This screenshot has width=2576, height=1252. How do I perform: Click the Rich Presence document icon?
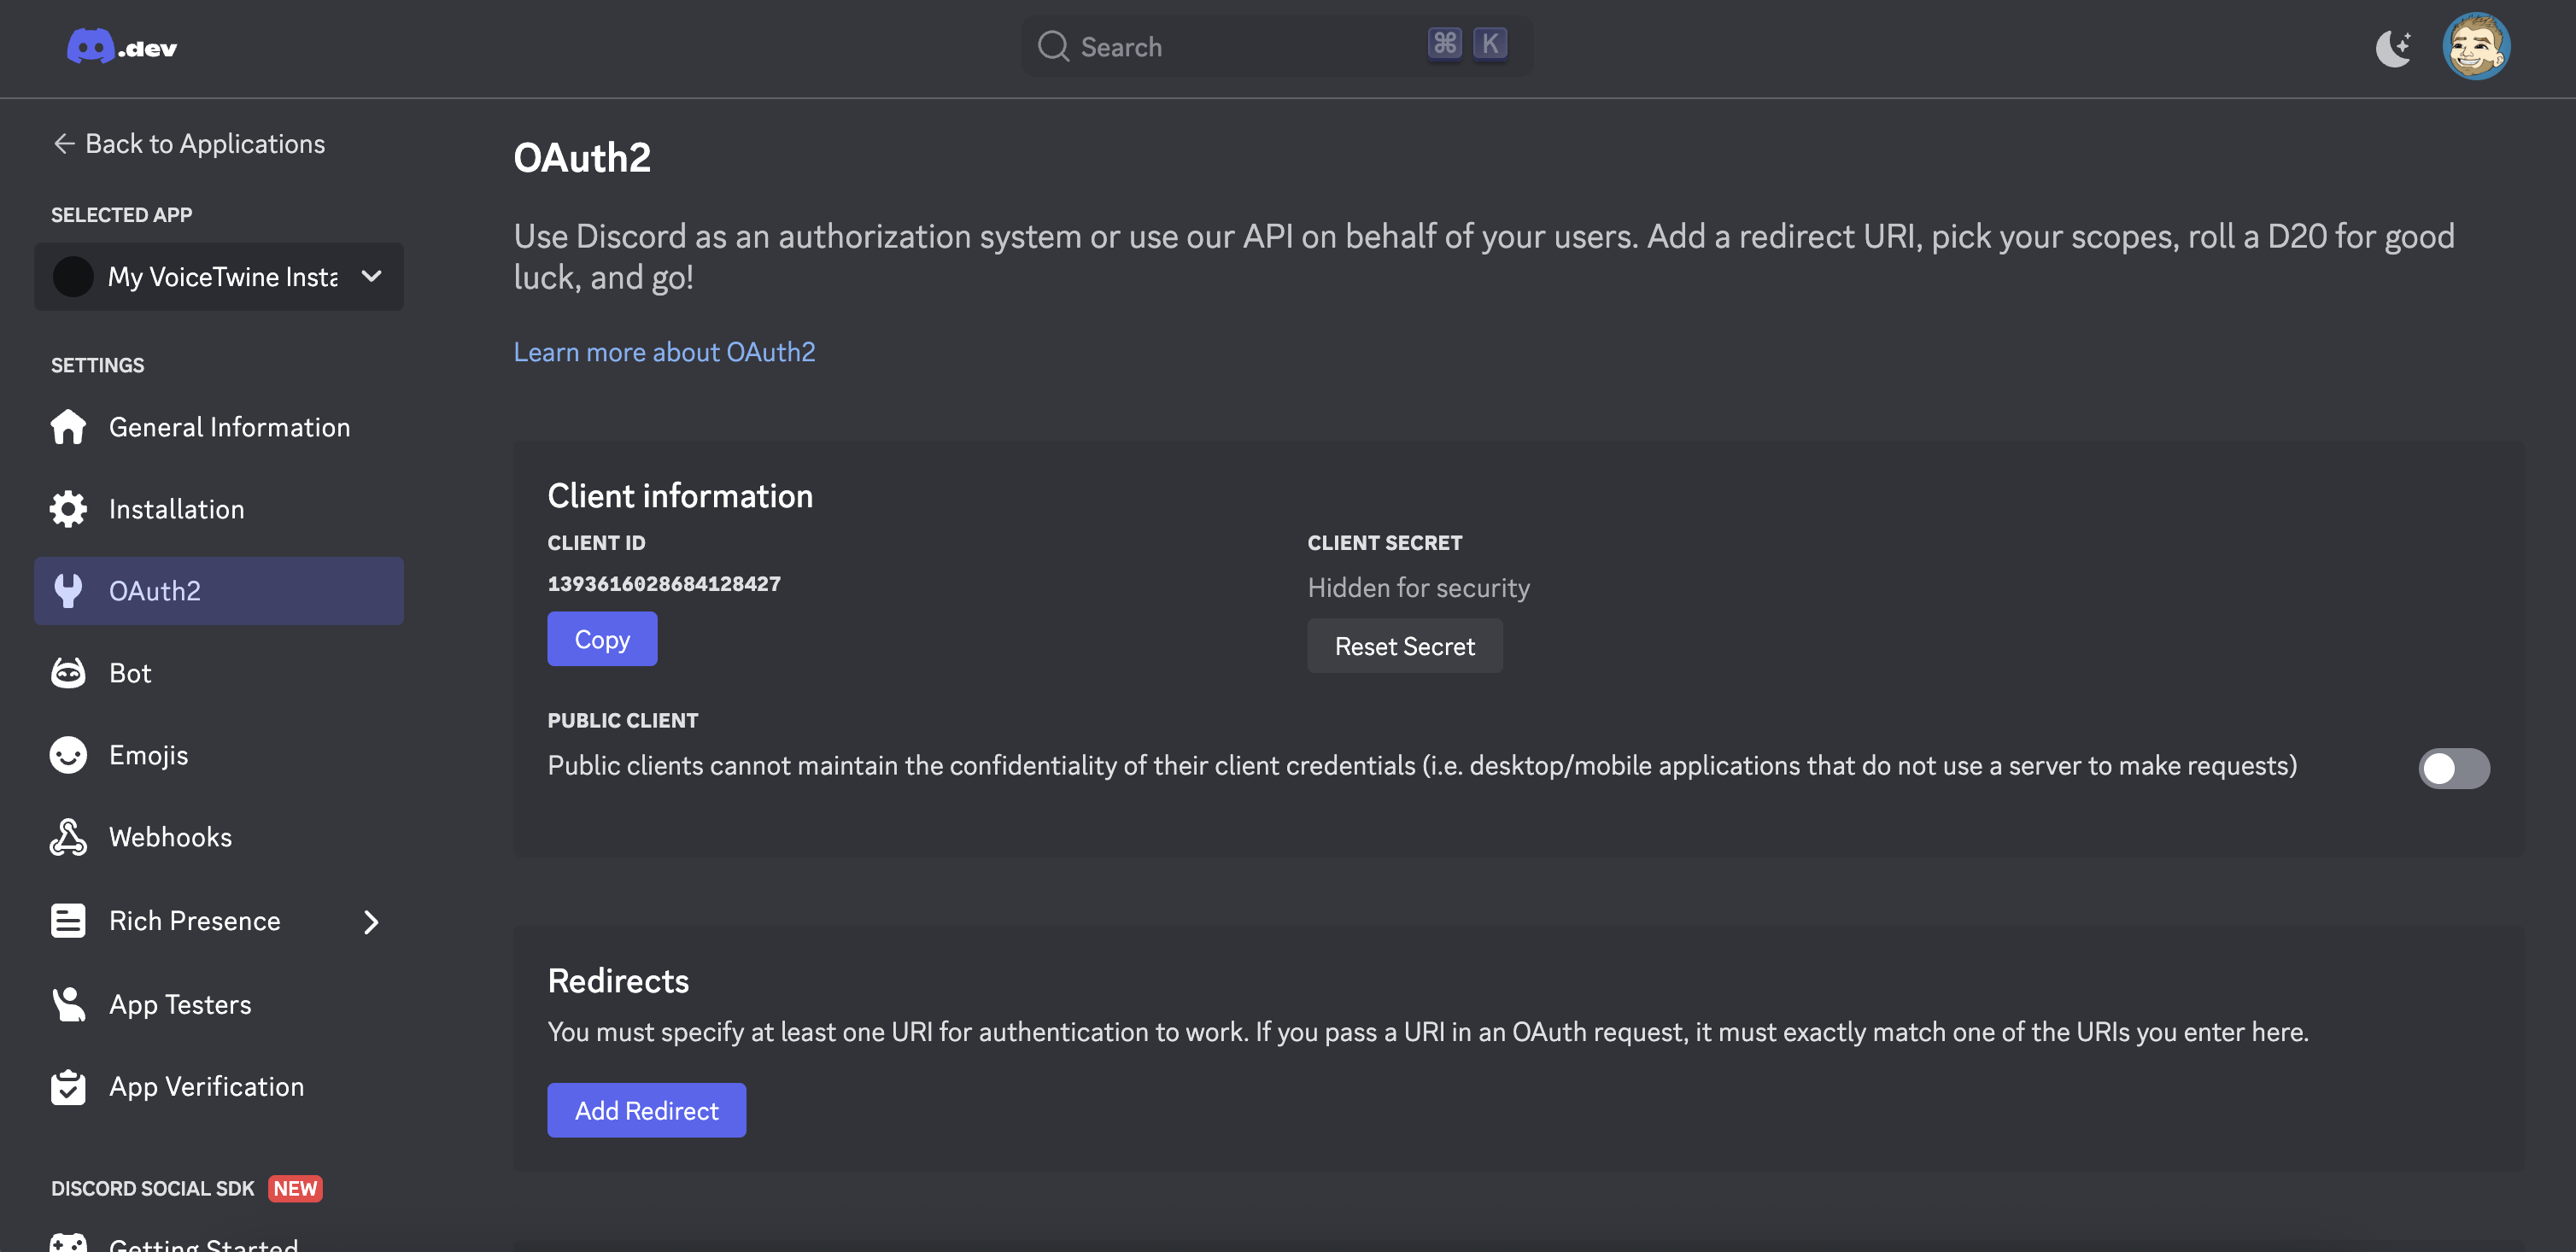[68, 920]
